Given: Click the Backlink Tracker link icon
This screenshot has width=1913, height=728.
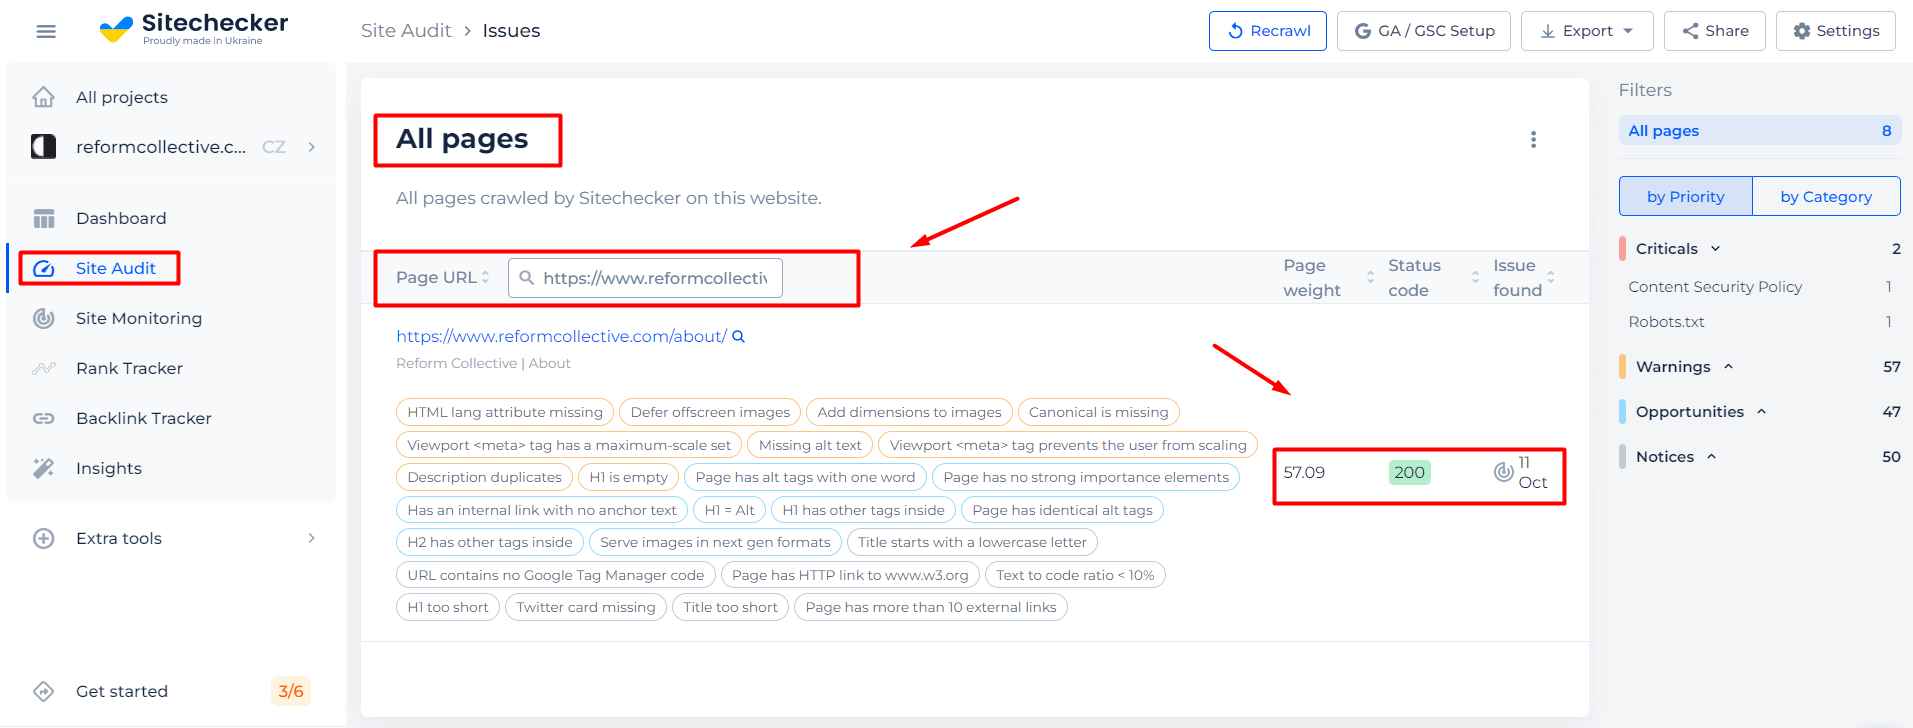Looking at the screenshot, I should (44, 418).
